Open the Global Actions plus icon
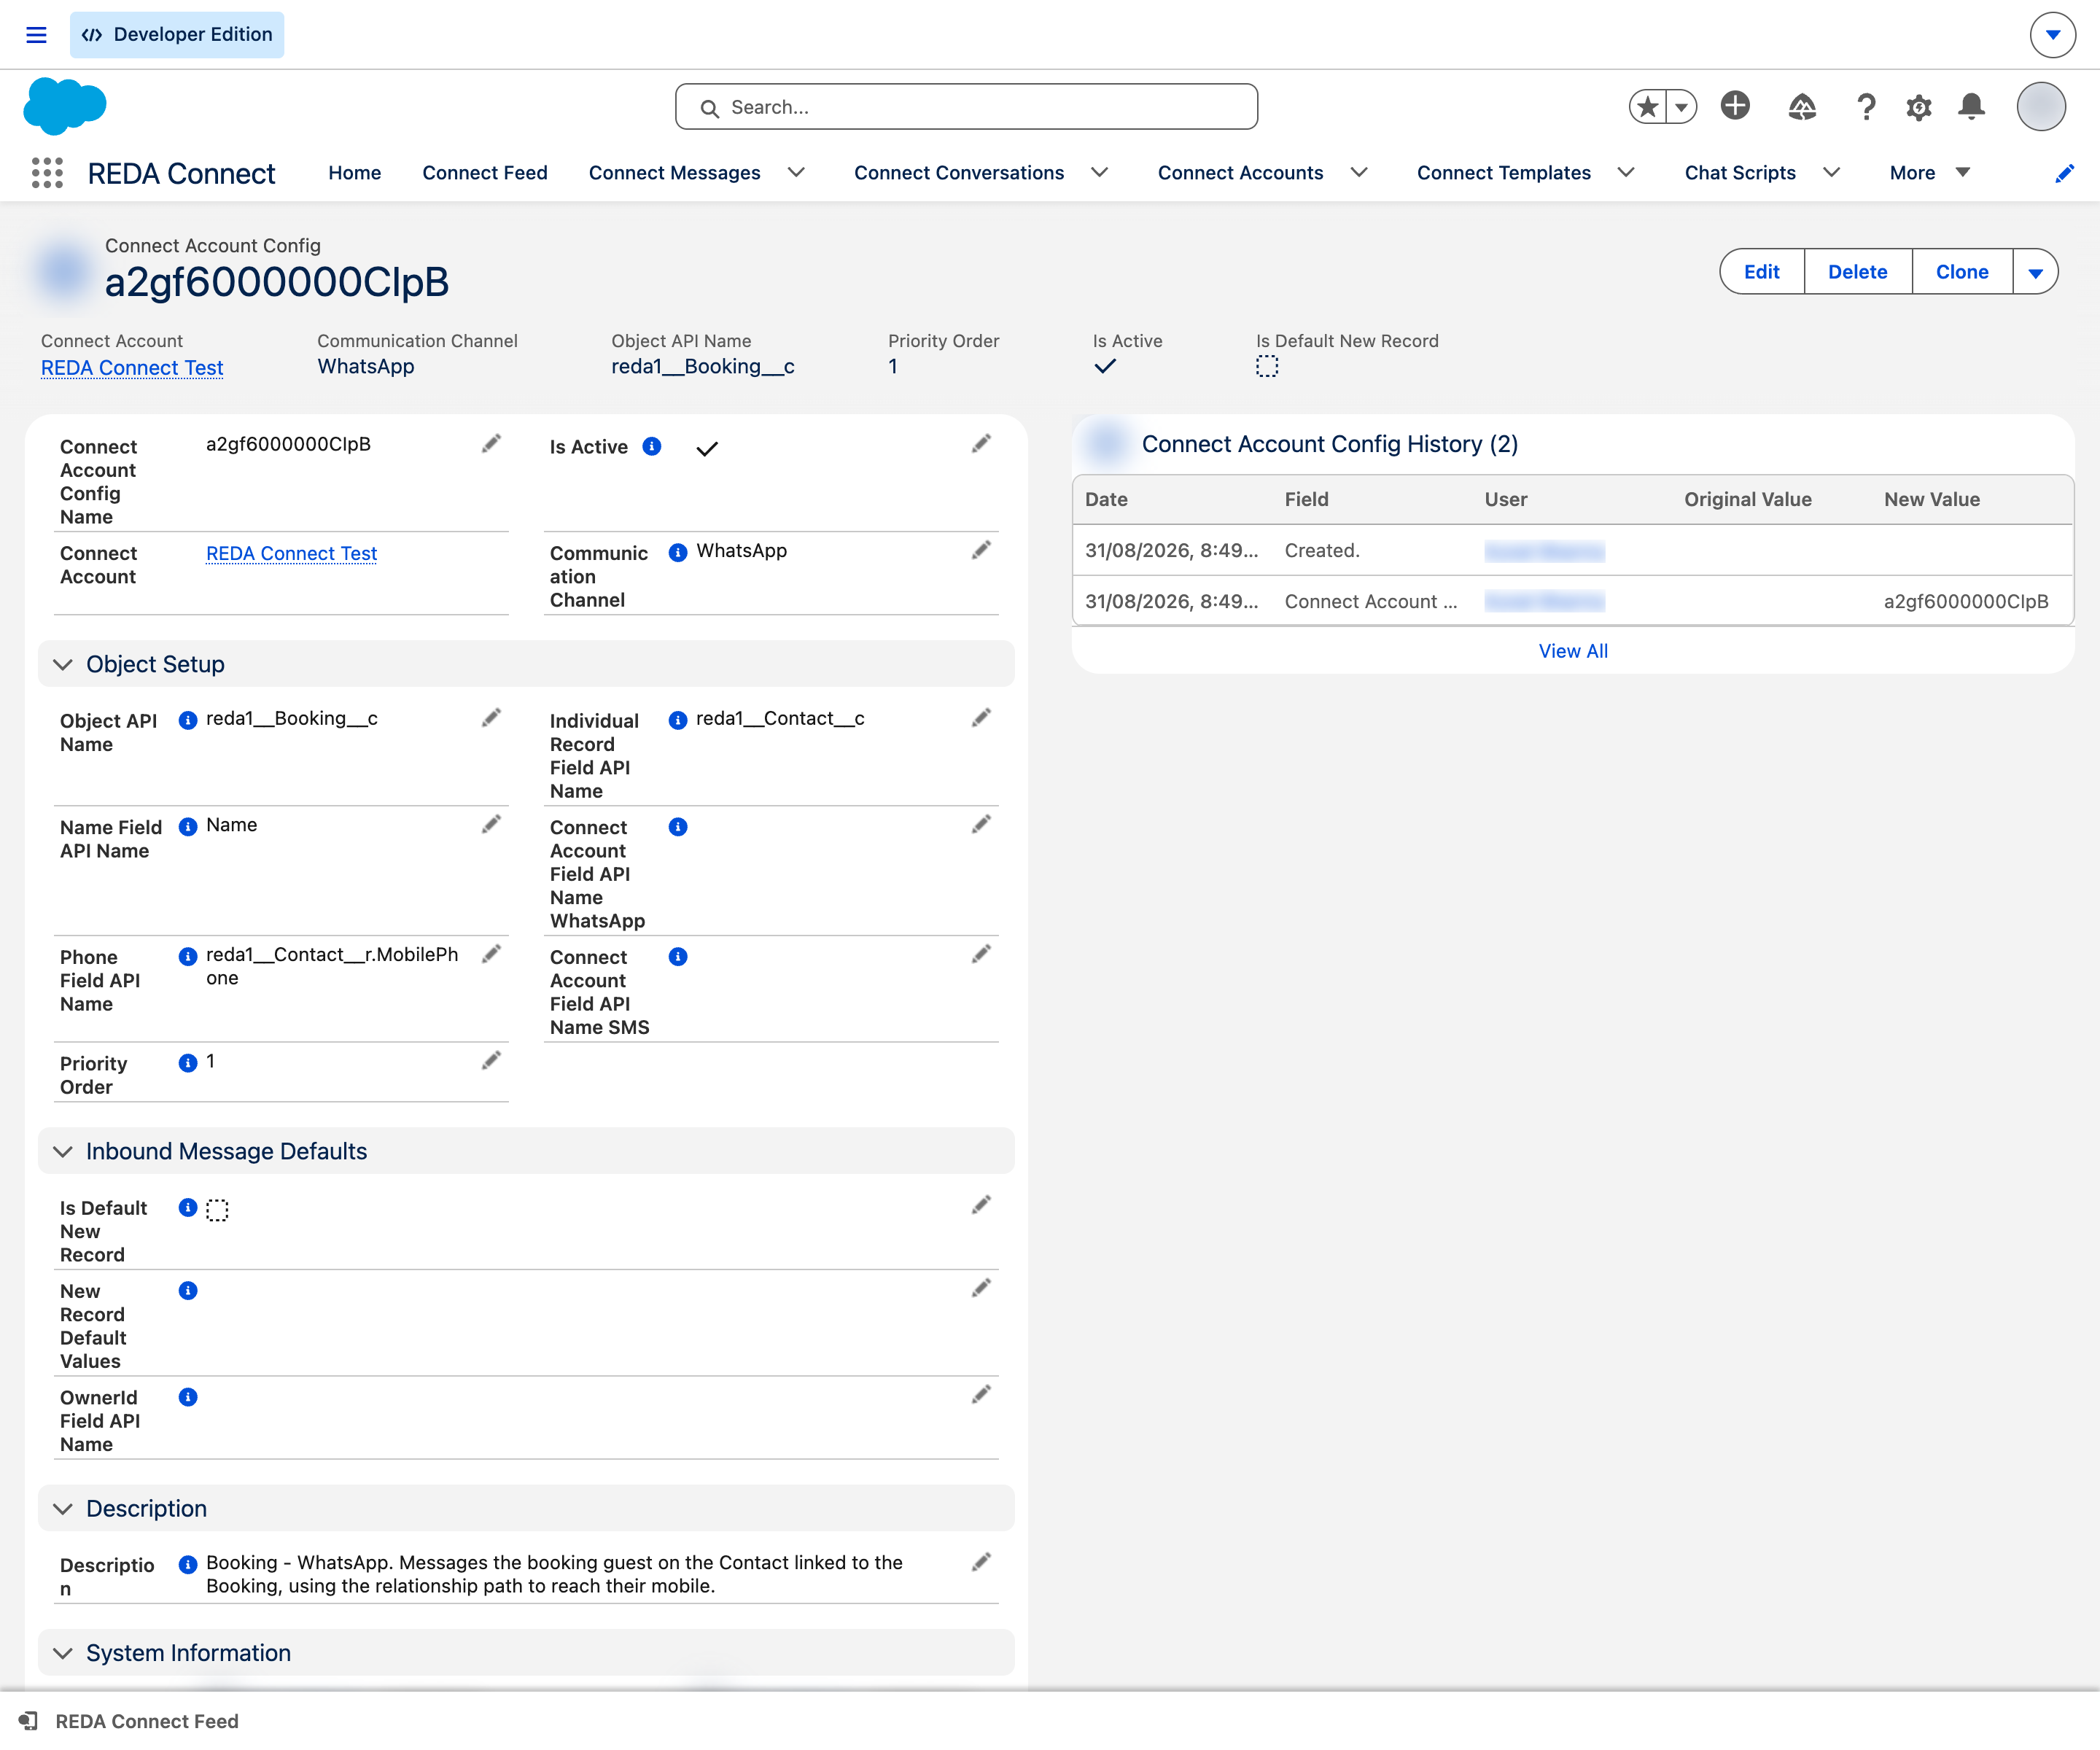The height and width of the screenshot is (1750, 2100). tap(1735, 105)
